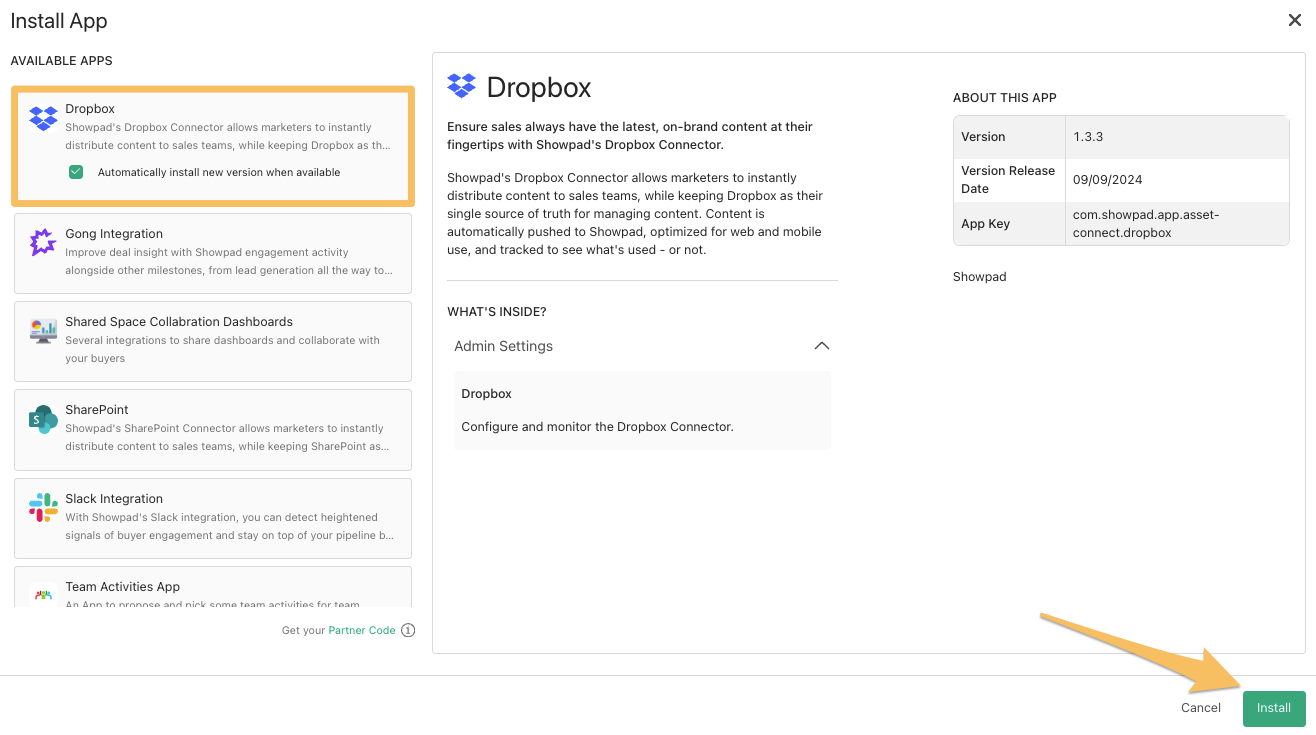Image resolution: width=1316 pixels, height=735 pixels.
Task: Click the Cancel button
Action: (1201, 708)
